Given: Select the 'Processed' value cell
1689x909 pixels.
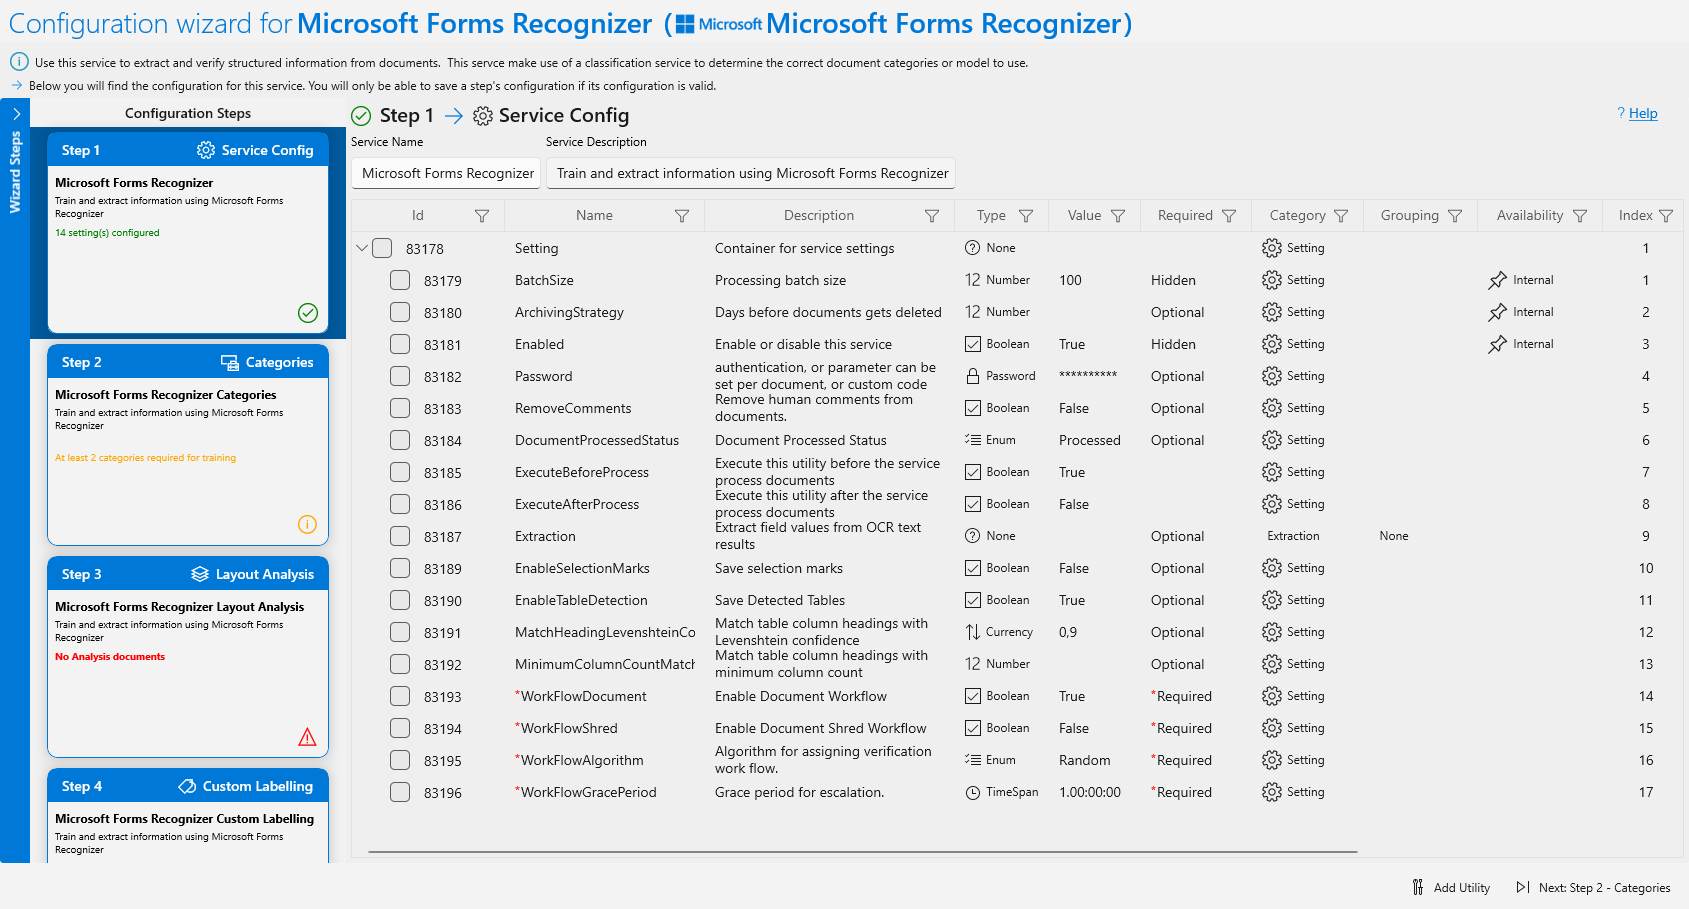Looking at the screenshot, I should (1089, 440).
